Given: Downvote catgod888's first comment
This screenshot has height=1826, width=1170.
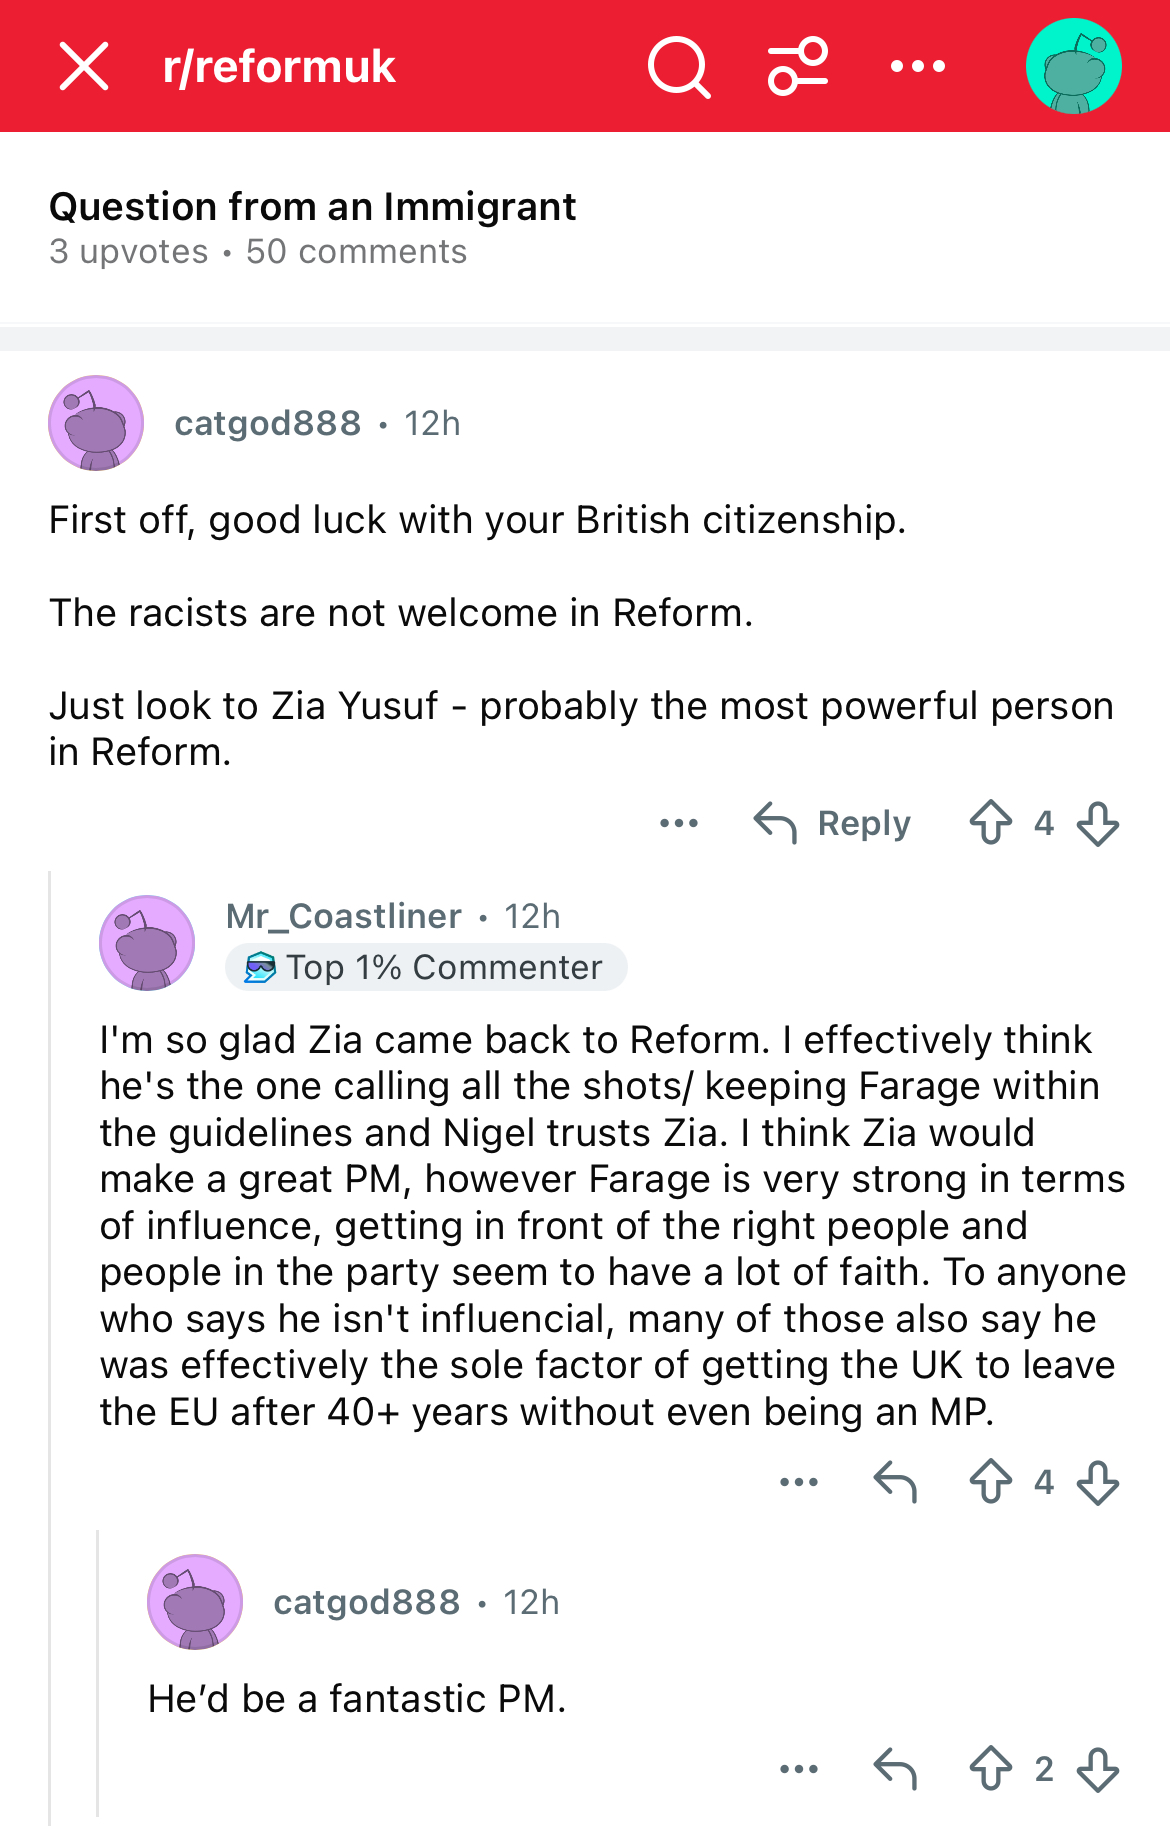Looking at the screenshot, I should [x=1098, y=823].
